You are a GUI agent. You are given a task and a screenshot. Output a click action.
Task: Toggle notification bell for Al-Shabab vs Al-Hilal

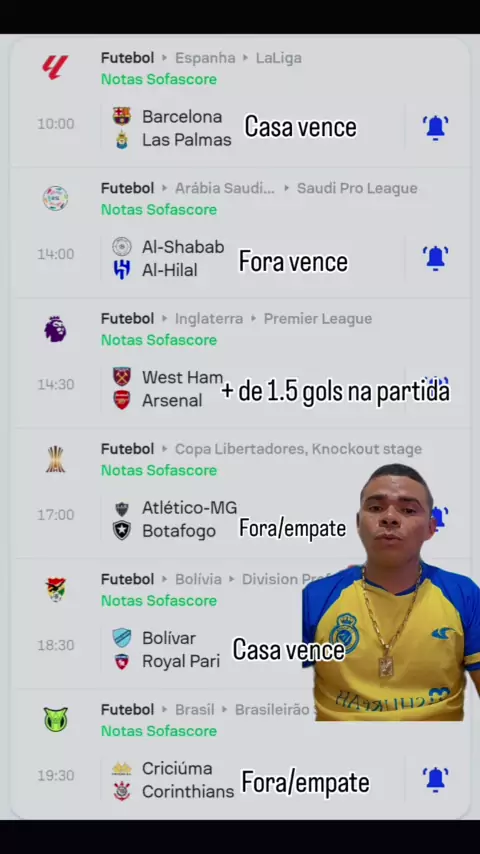tap(435, 258)
